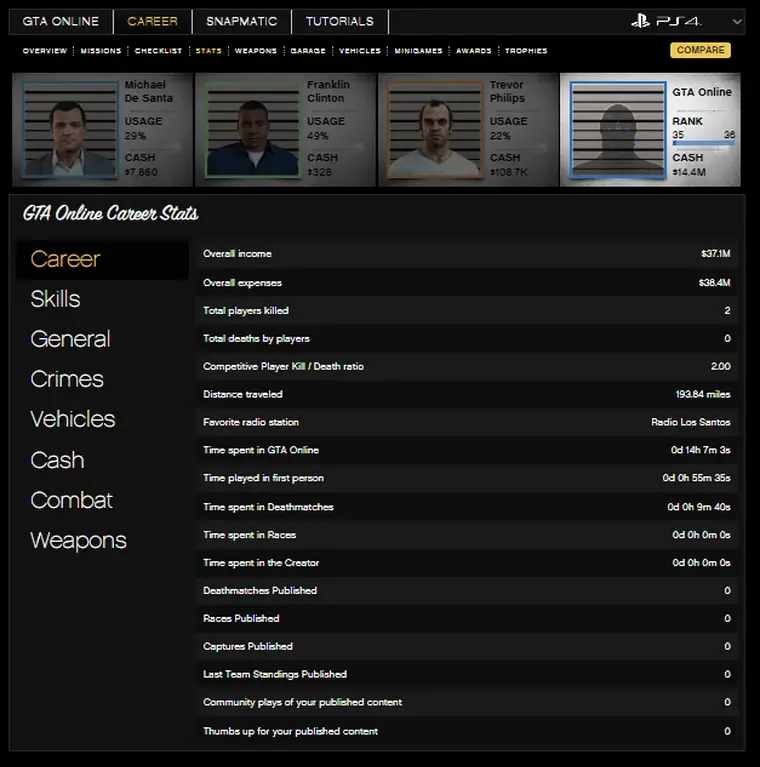
Task: Click the Captures Published row
Action: (467, 646)
